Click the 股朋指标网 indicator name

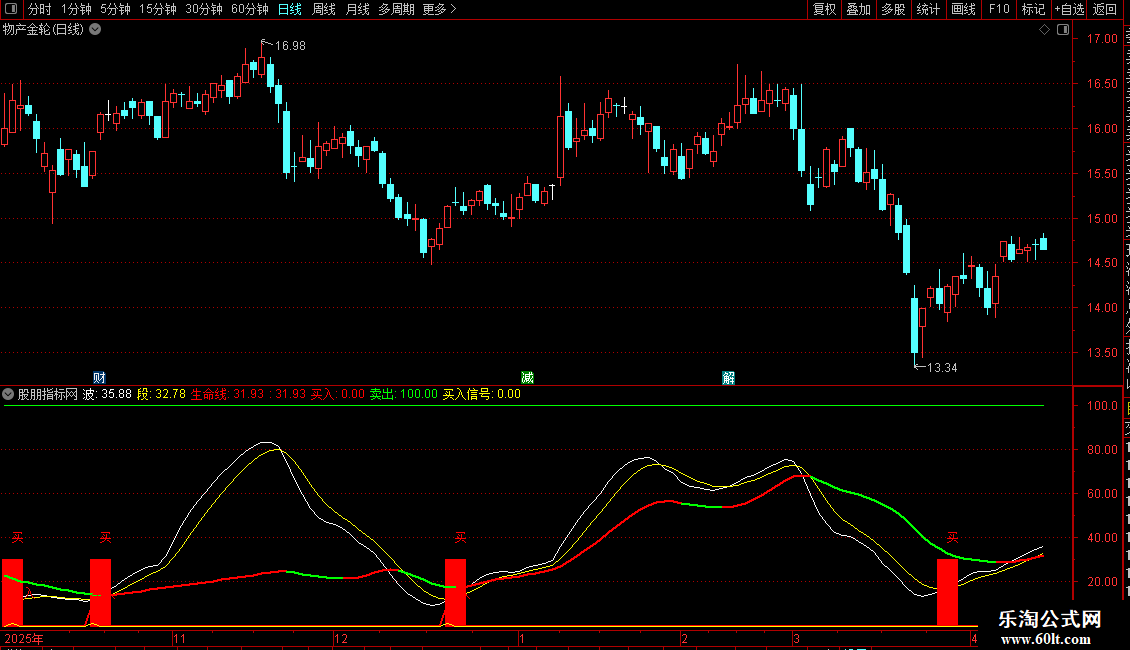click(48, 394)
